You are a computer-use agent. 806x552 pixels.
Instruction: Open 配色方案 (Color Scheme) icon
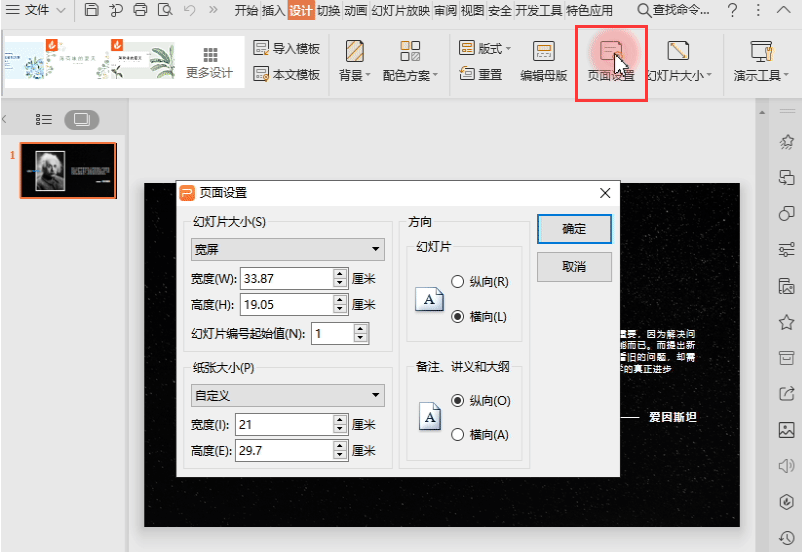[410, 52]
